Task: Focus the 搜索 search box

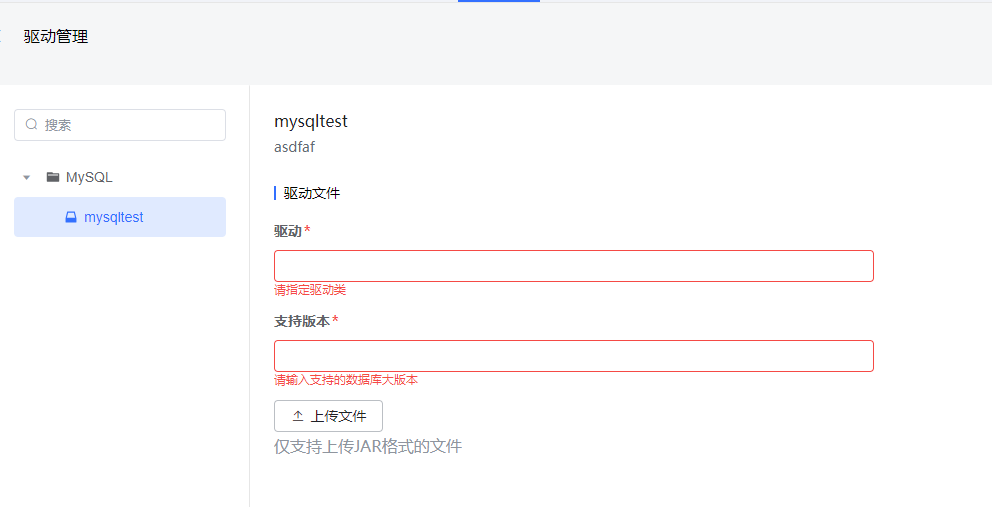Action: click(120, 125)
